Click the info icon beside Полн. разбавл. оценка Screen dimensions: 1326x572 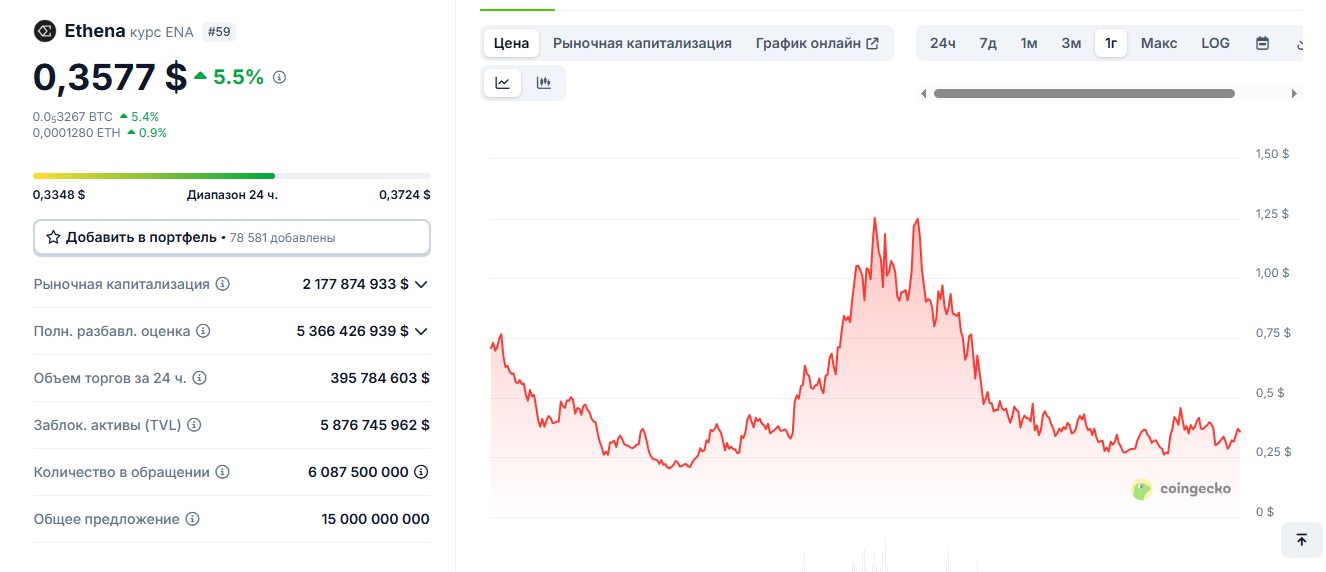click(x=203, y=330)
